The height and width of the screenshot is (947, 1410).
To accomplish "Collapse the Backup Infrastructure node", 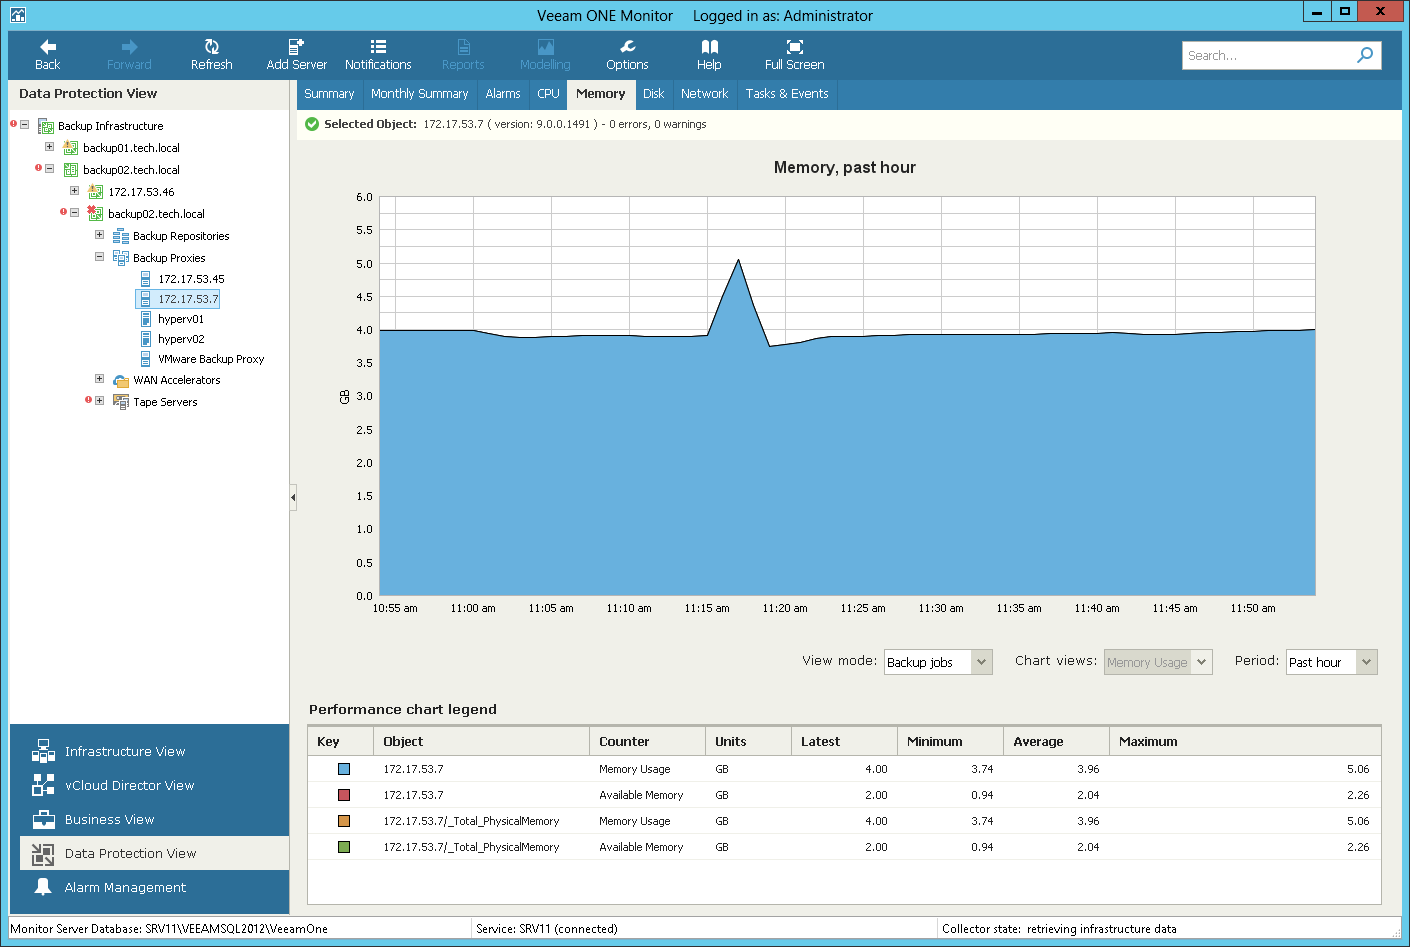I will [25, 125].
